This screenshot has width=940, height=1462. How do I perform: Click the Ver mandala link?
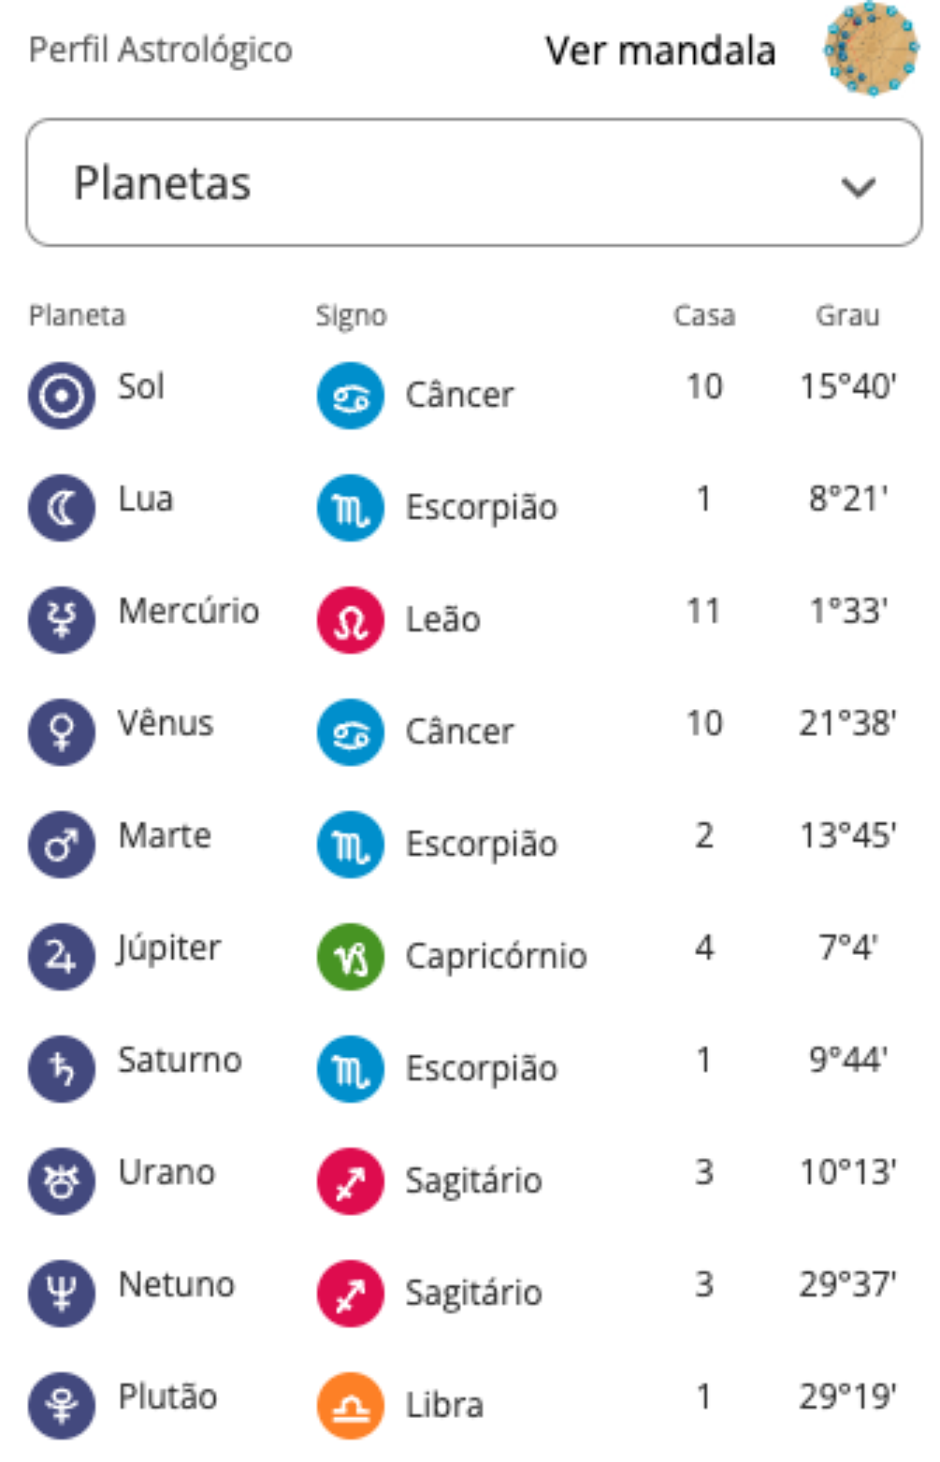660,51
